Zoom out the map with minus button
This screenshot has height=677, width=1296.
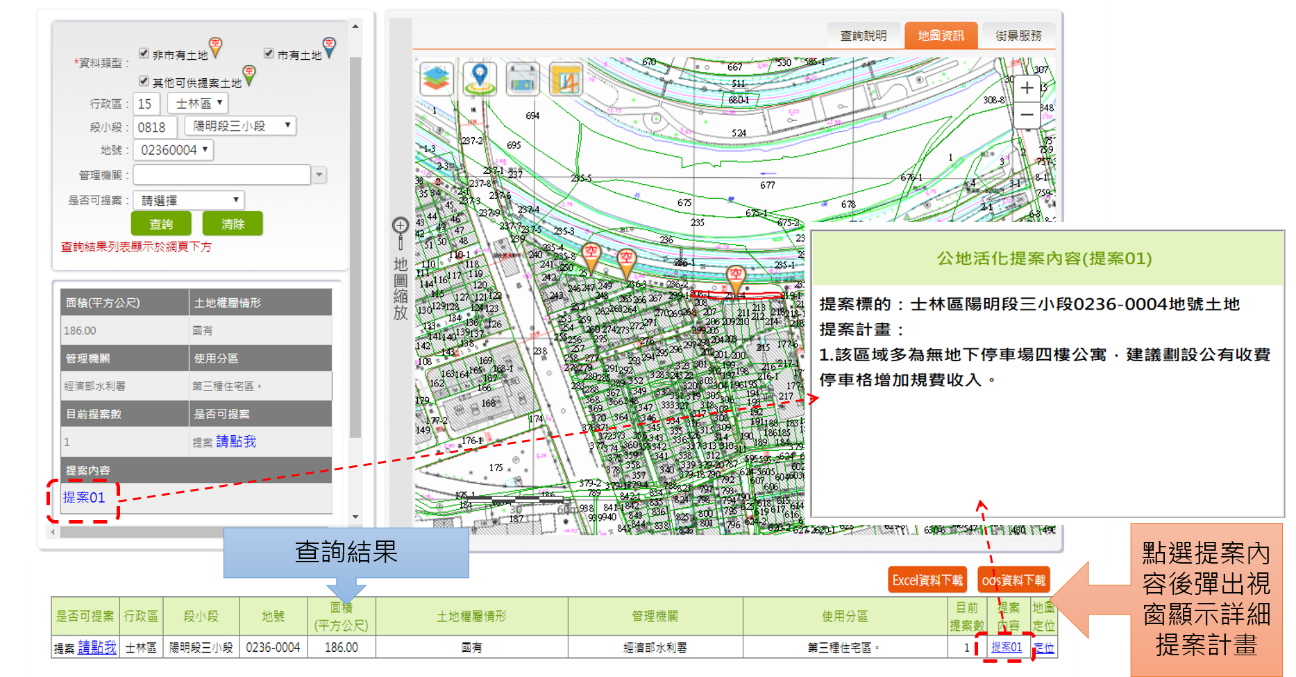[x=1027, y=115]
